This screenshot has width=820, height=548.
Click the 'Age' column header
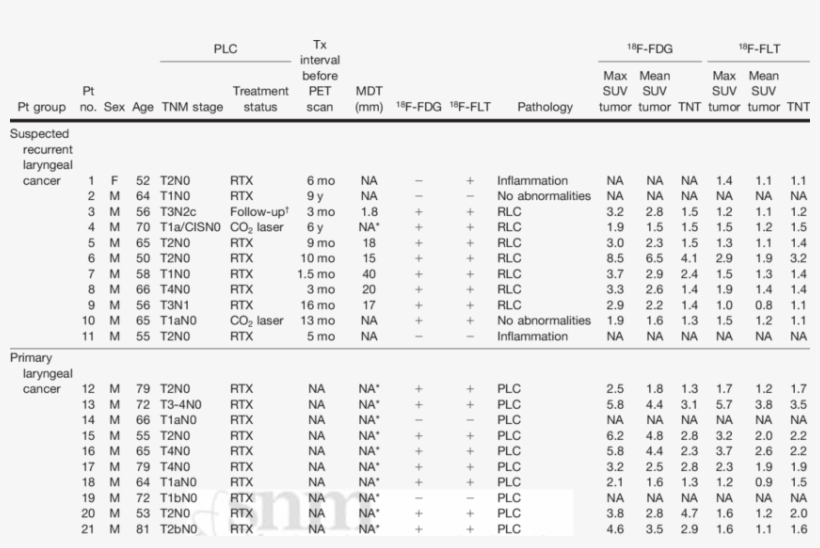click(143, 107)
